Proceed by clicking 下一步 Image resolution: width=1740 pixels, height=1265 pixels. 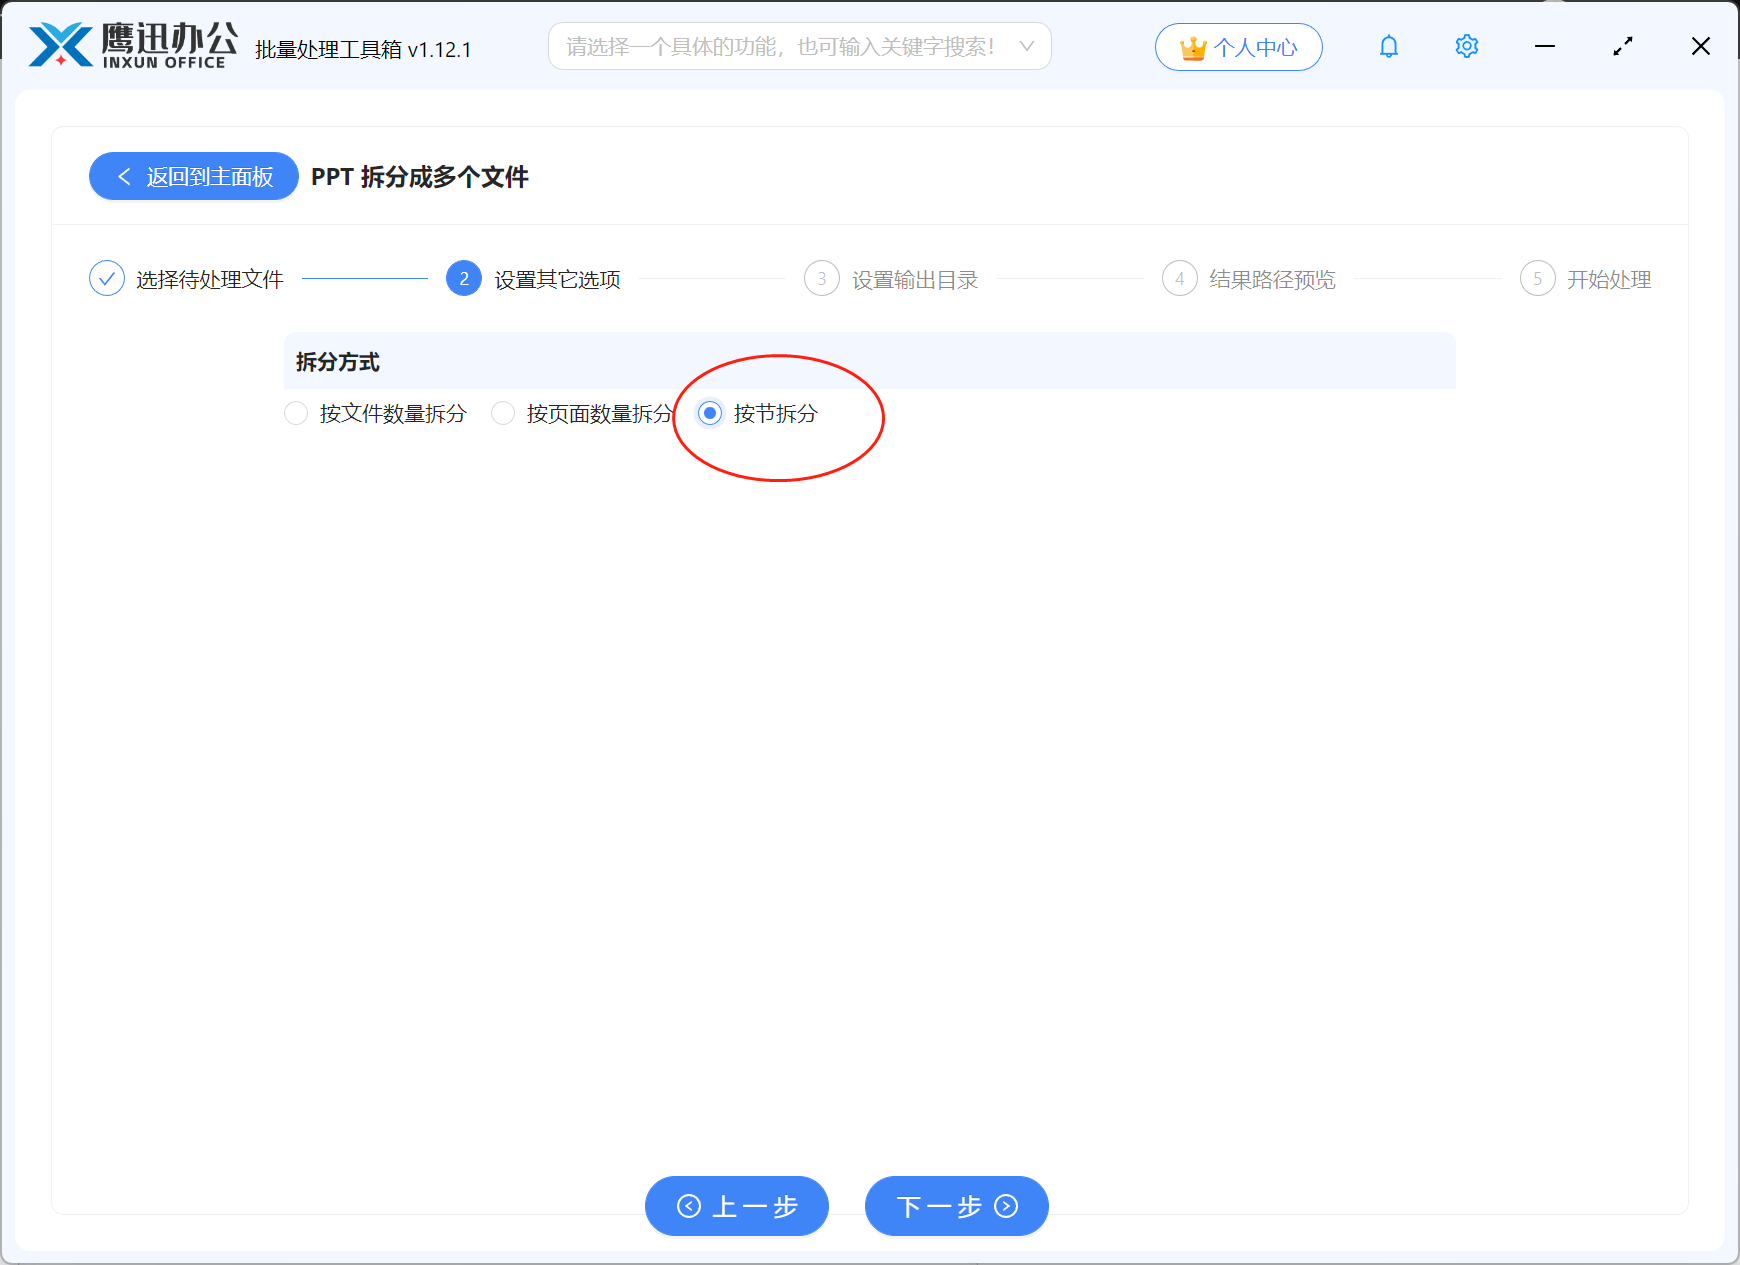(x=955, y=1206)
